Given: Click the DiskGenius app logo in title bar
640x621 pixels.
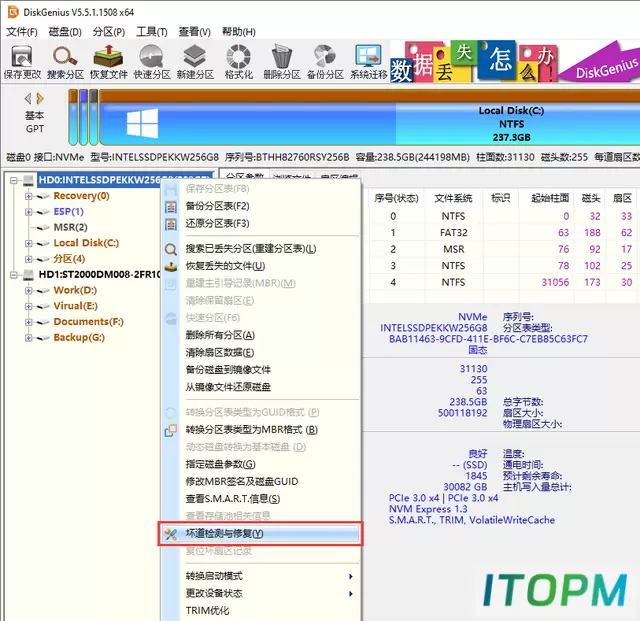Looking at the screenshot, I should pyautogui.click(x=13, y=12).
